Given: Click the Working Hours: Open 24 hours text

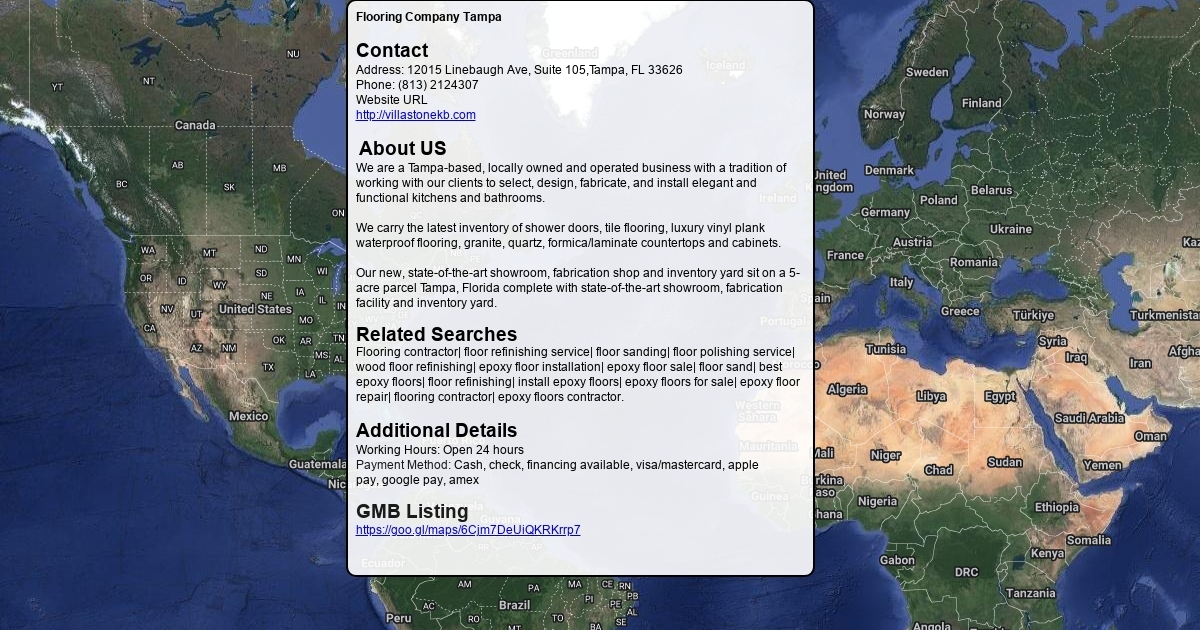Looking at the screenshot, I should click(439, 450).
